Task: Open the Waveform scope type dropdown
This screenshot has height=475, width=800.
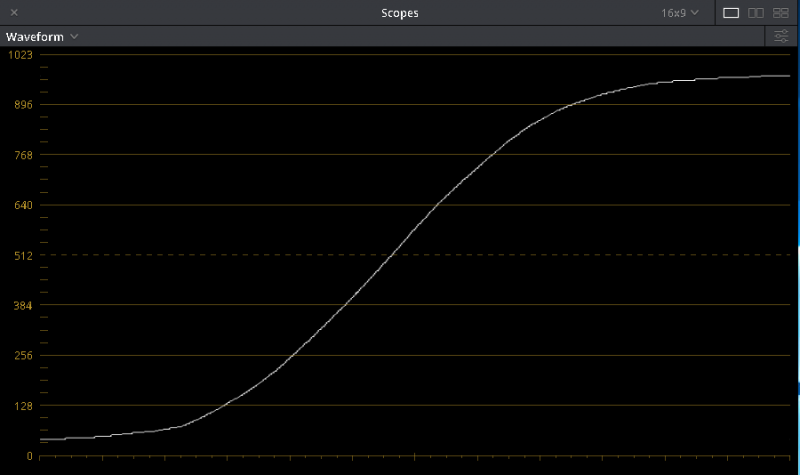Action: (x=42, y=36)
